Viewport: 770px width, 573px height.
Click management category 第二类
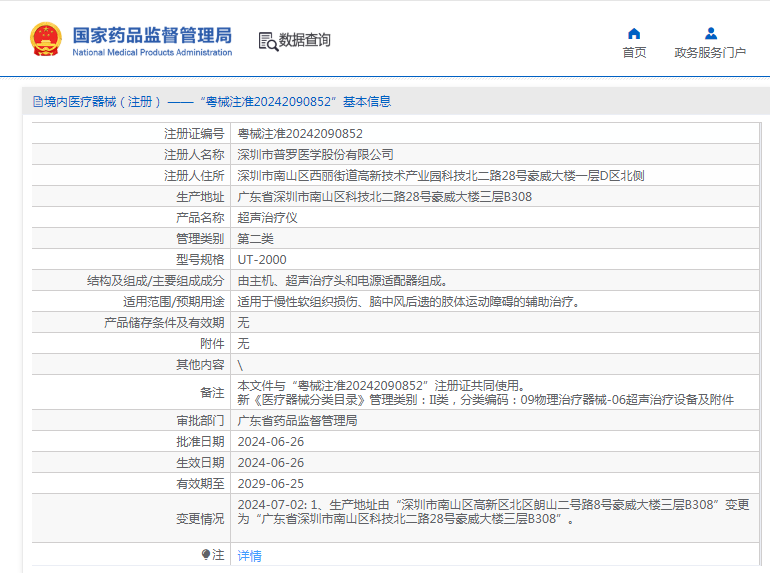pyautogui.click(x=255, y=239)
